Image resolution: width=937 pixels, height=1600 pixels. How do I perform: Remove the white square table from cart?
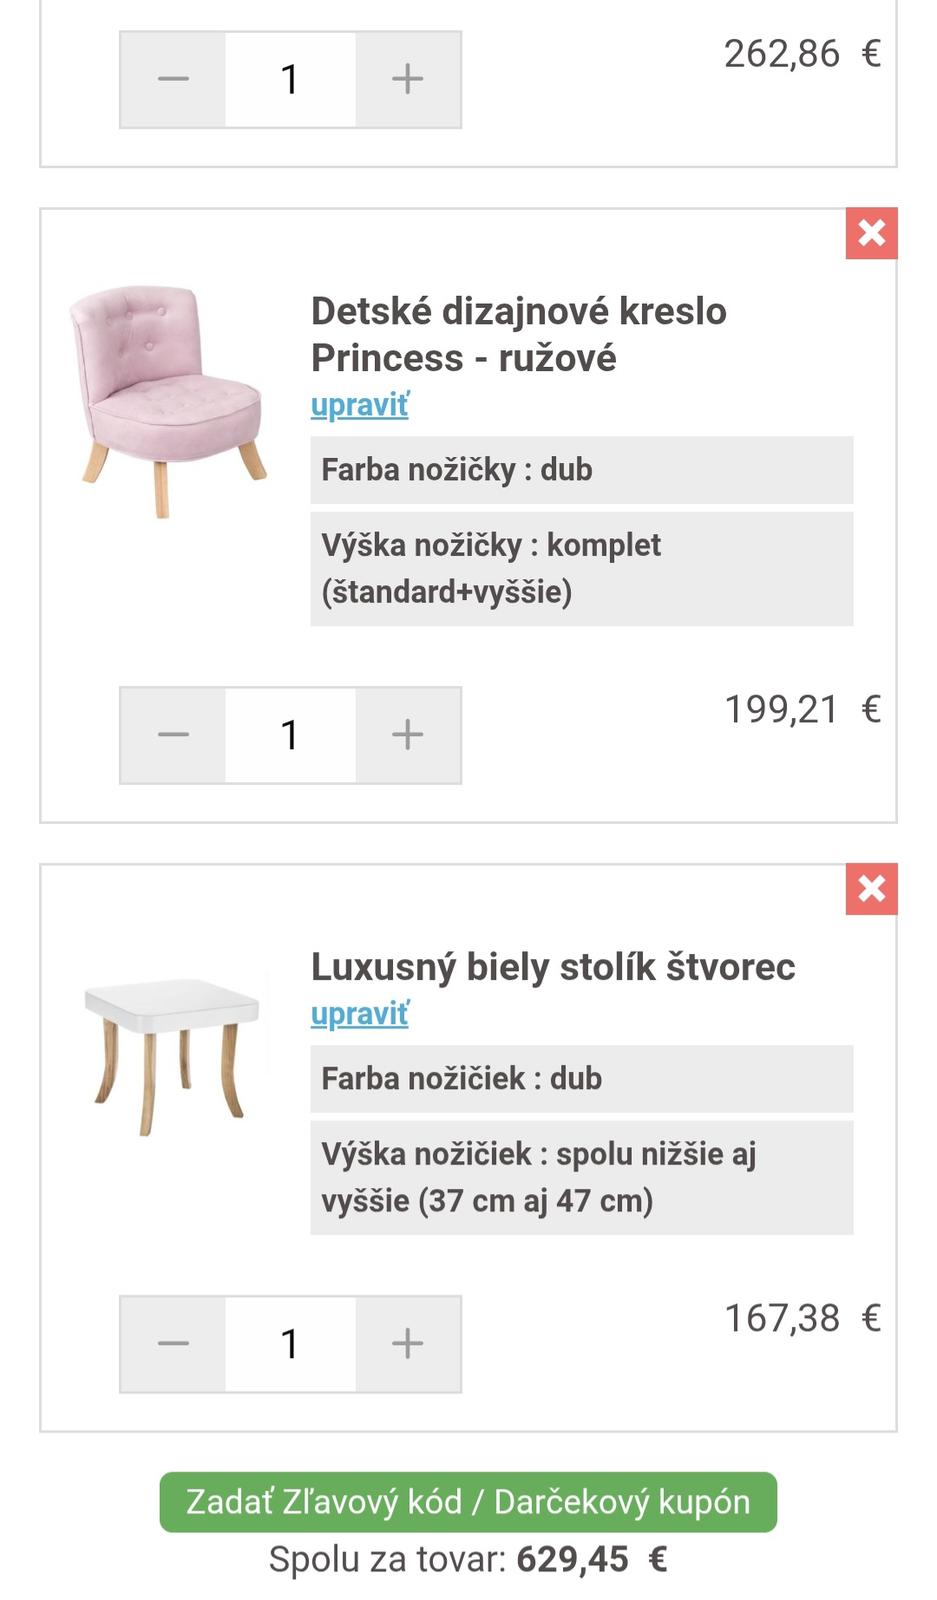coord(871,889)
